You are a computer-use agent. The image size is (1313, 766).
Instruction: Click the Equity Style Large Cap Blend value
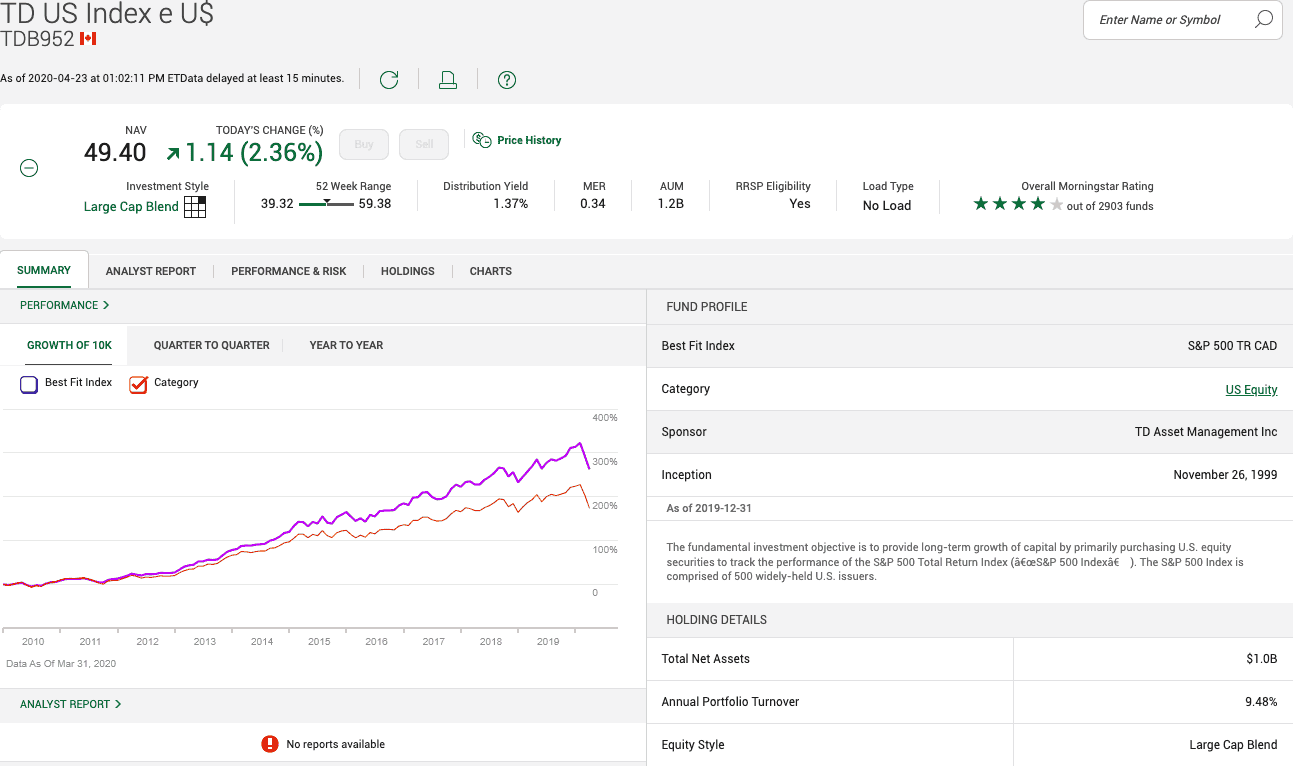tap(1233, 745)
